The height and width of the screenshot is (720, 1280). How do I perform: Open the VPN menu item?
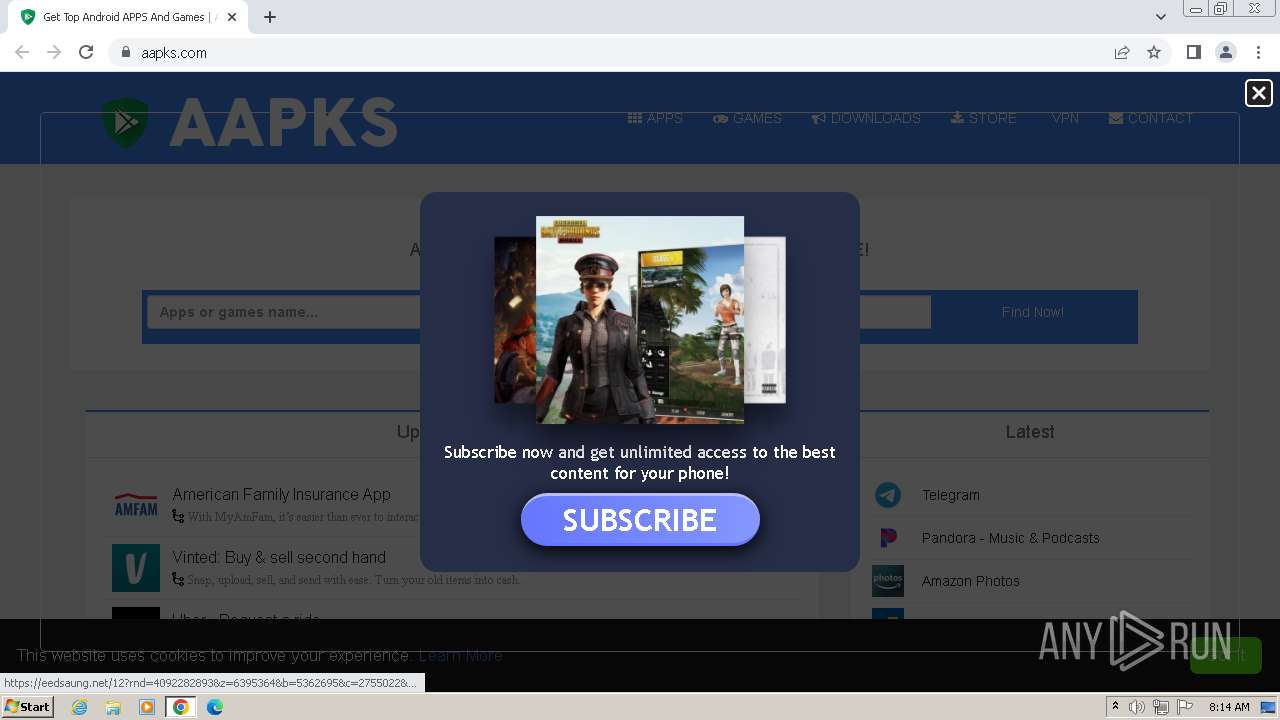1065,118
